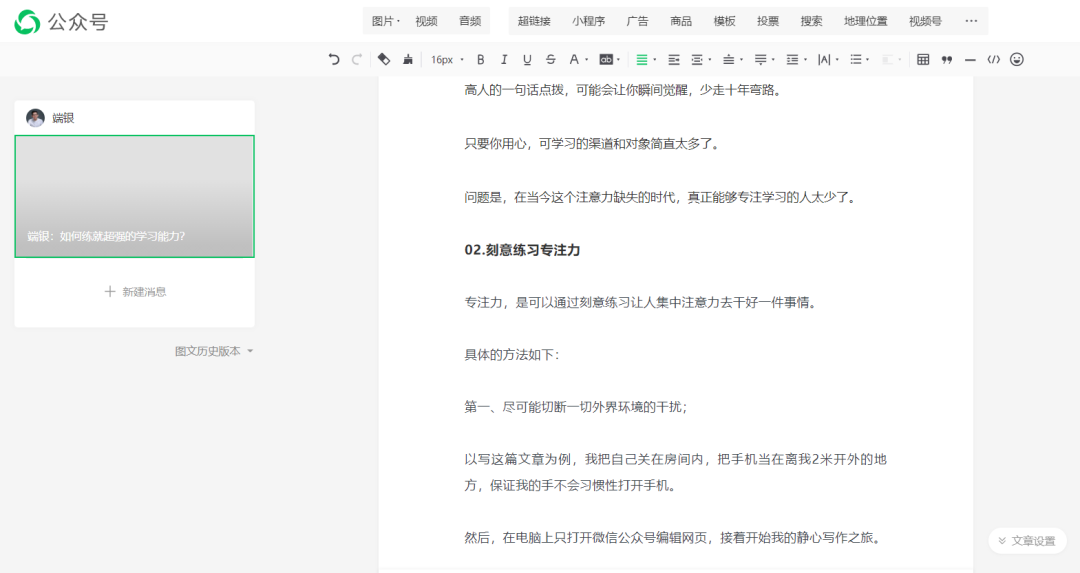This screenshot has width=1080, height=573.
Task: Open the font color picker (A)
Action: [574, 60]
